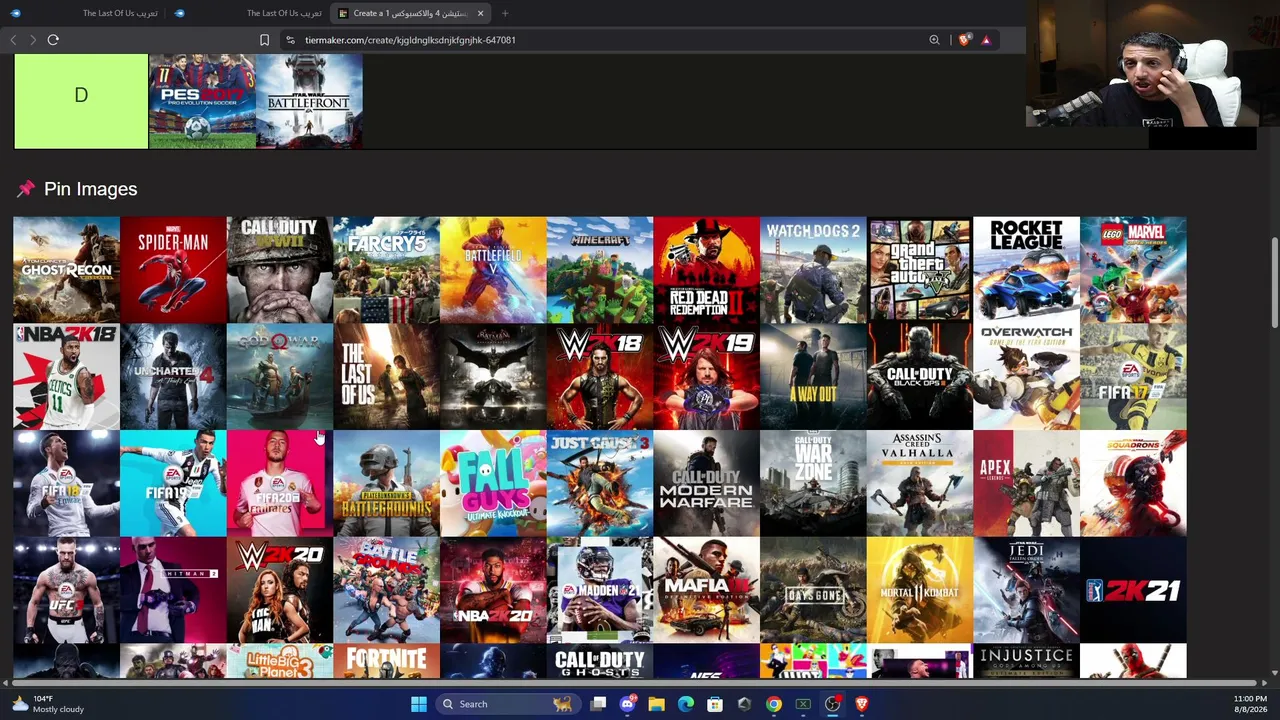Open OBS Studio from the taskbar
The image size is (1280, 720).
pos(832,704)
